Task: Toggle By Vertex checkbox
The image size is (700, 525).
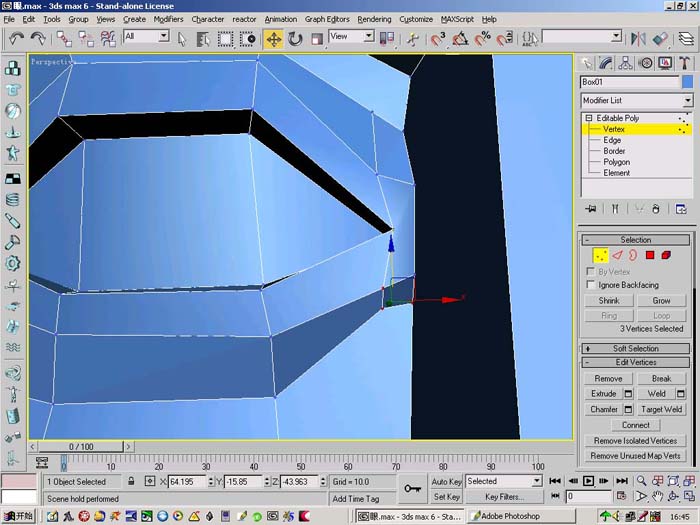Action: tap(590, 271)
